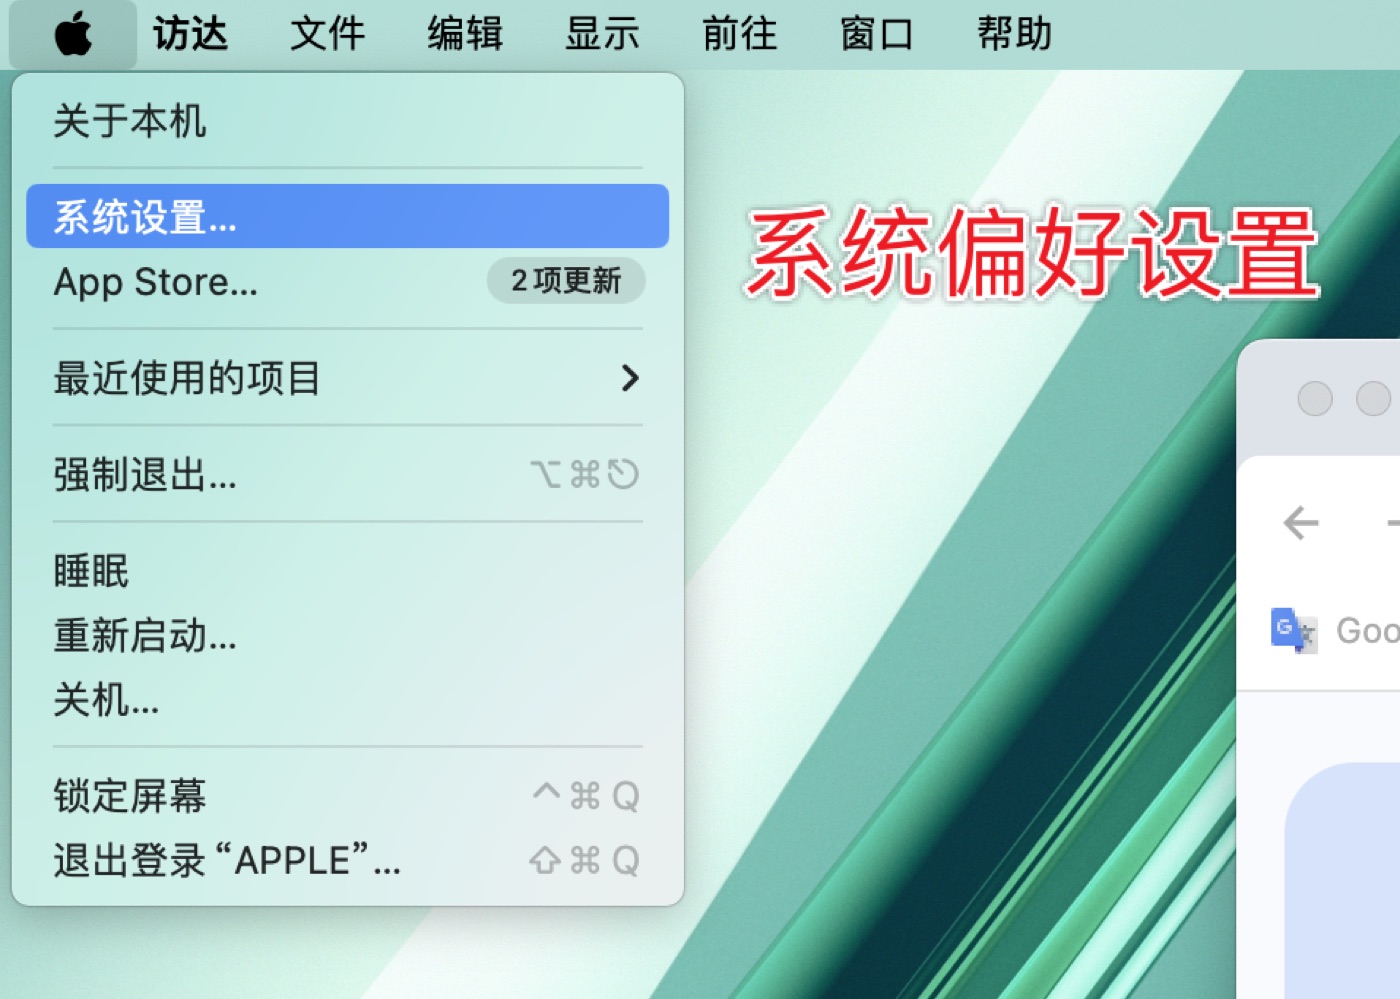The image size is (1400, 999).
Task: Choose 重新启动... menu entry
Action: click(x=347, y=635)
